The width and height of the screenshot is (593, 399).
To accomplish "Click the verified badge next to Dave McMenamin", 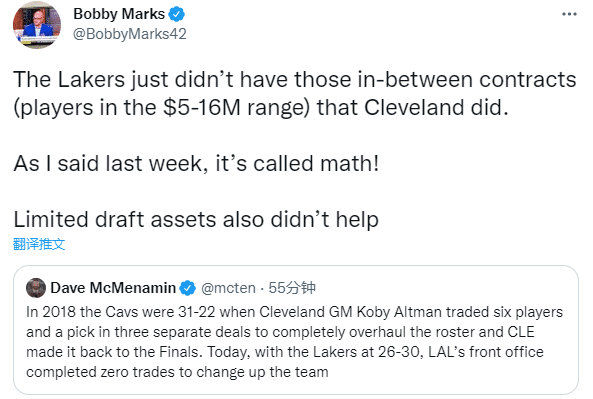I will coord(187,288).
